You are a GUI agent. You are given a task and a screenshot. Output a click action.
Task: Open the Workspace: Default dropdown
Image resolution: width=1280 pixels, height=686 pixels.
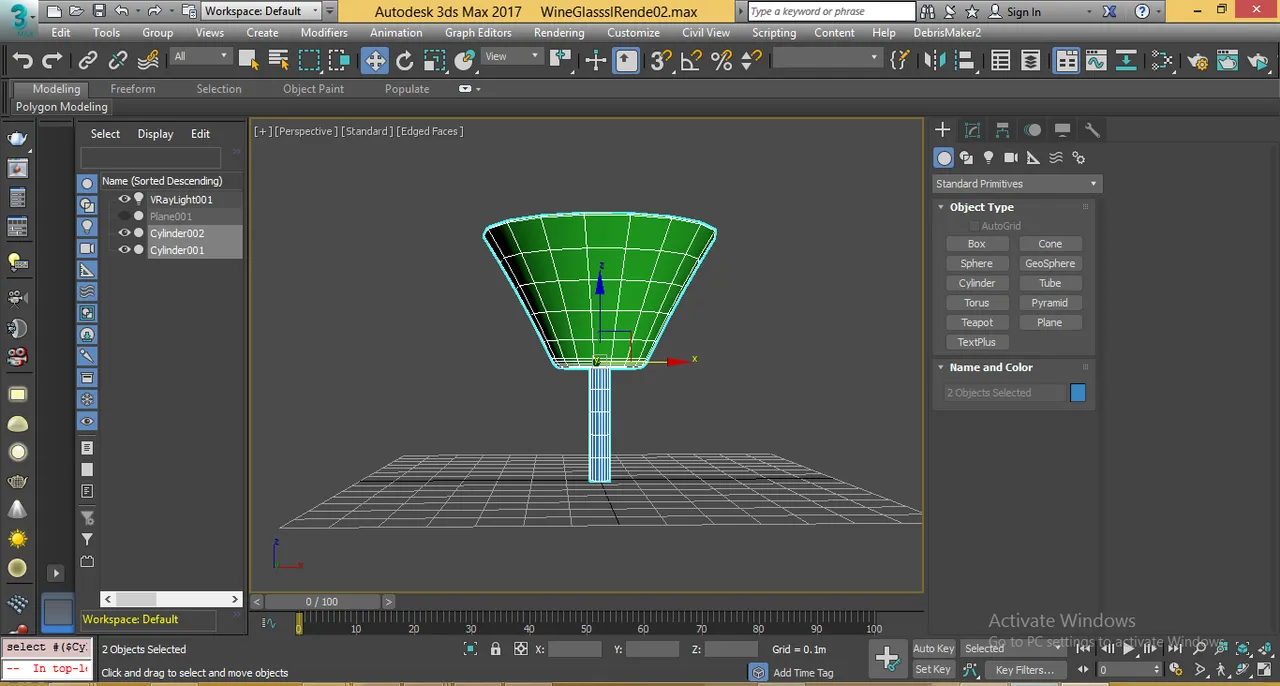pyautogui.click(x=262, y=11)
